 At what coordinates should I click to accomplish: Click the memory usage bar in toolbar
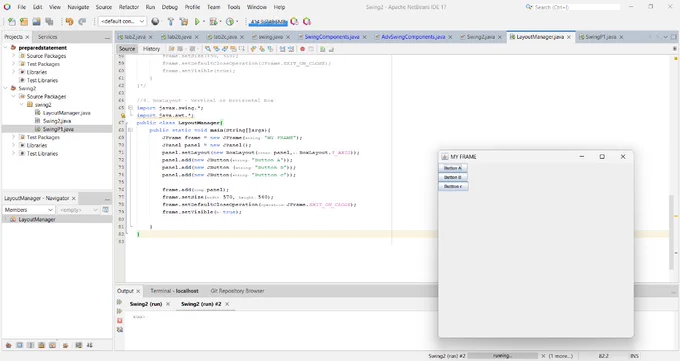[x=268, y=21]
